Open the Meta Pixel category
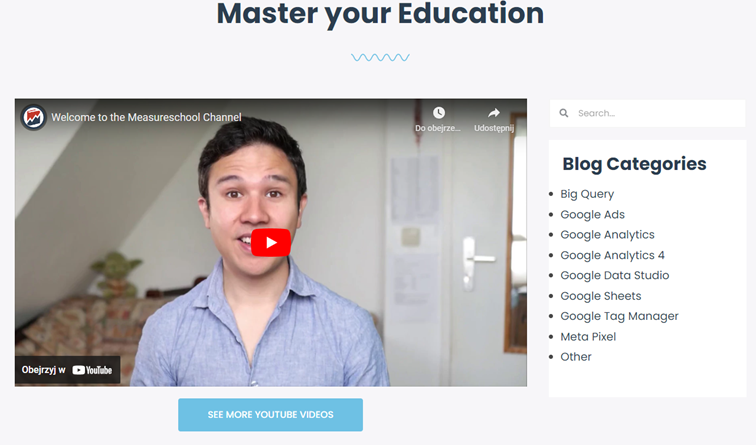Viewport: 756px width, 445px height. 588,337
